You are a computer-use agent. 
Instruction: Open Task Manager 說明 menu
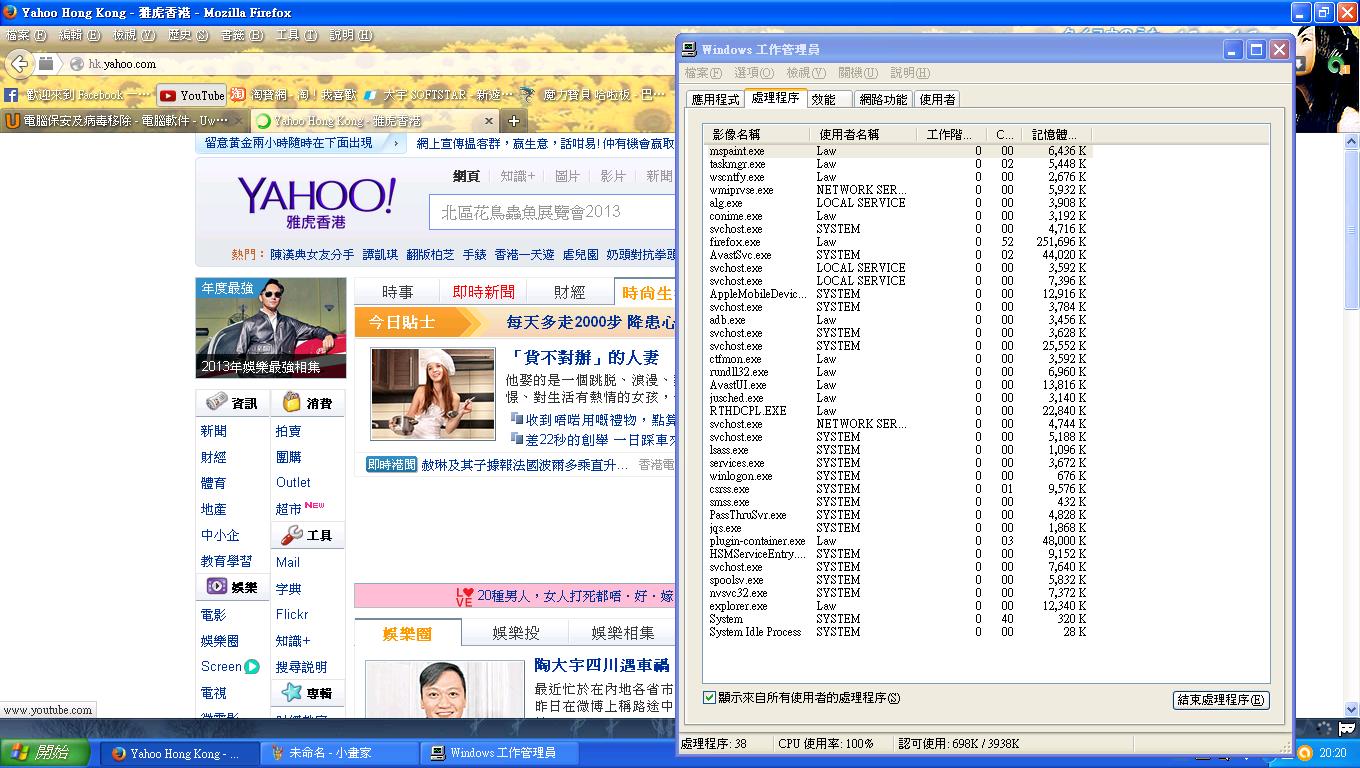coord(910,73)
